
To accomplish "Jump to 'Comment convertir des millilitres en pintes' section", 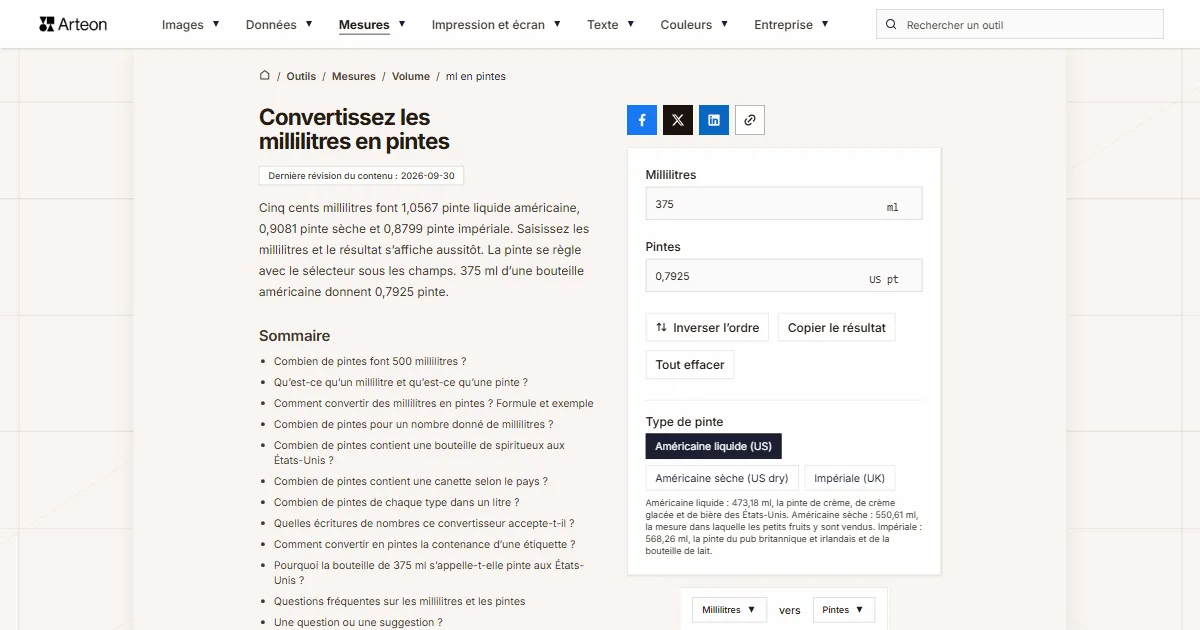I will pos(434,403).
